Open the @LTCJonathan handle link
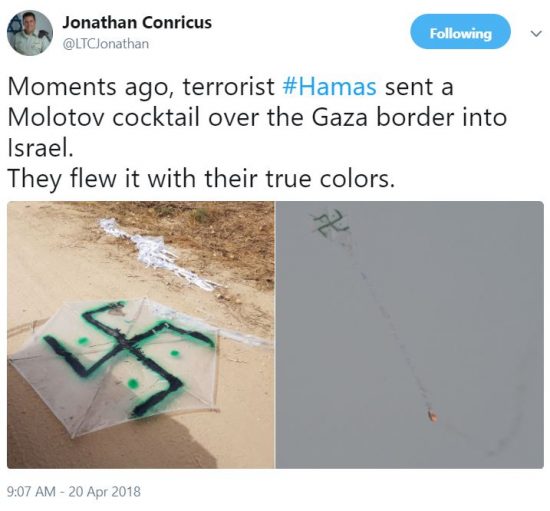The height and width of the screenshot is (511, 550). 106,44
